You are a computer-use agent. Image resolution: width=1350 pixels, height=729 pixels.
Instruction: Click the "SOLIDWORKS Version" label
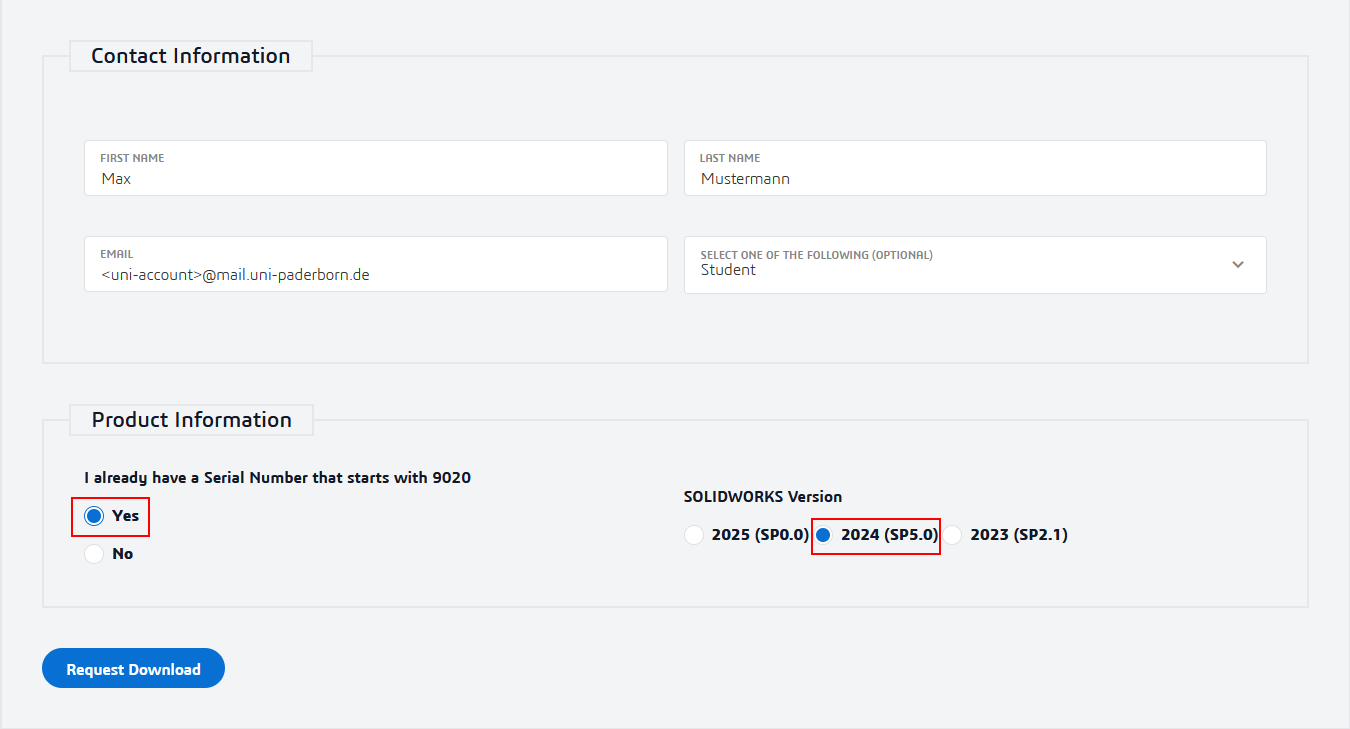coord(763,496)
